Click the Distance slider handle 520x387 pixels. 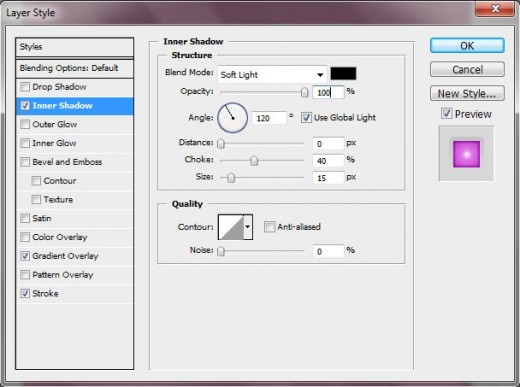click(221, 144)
